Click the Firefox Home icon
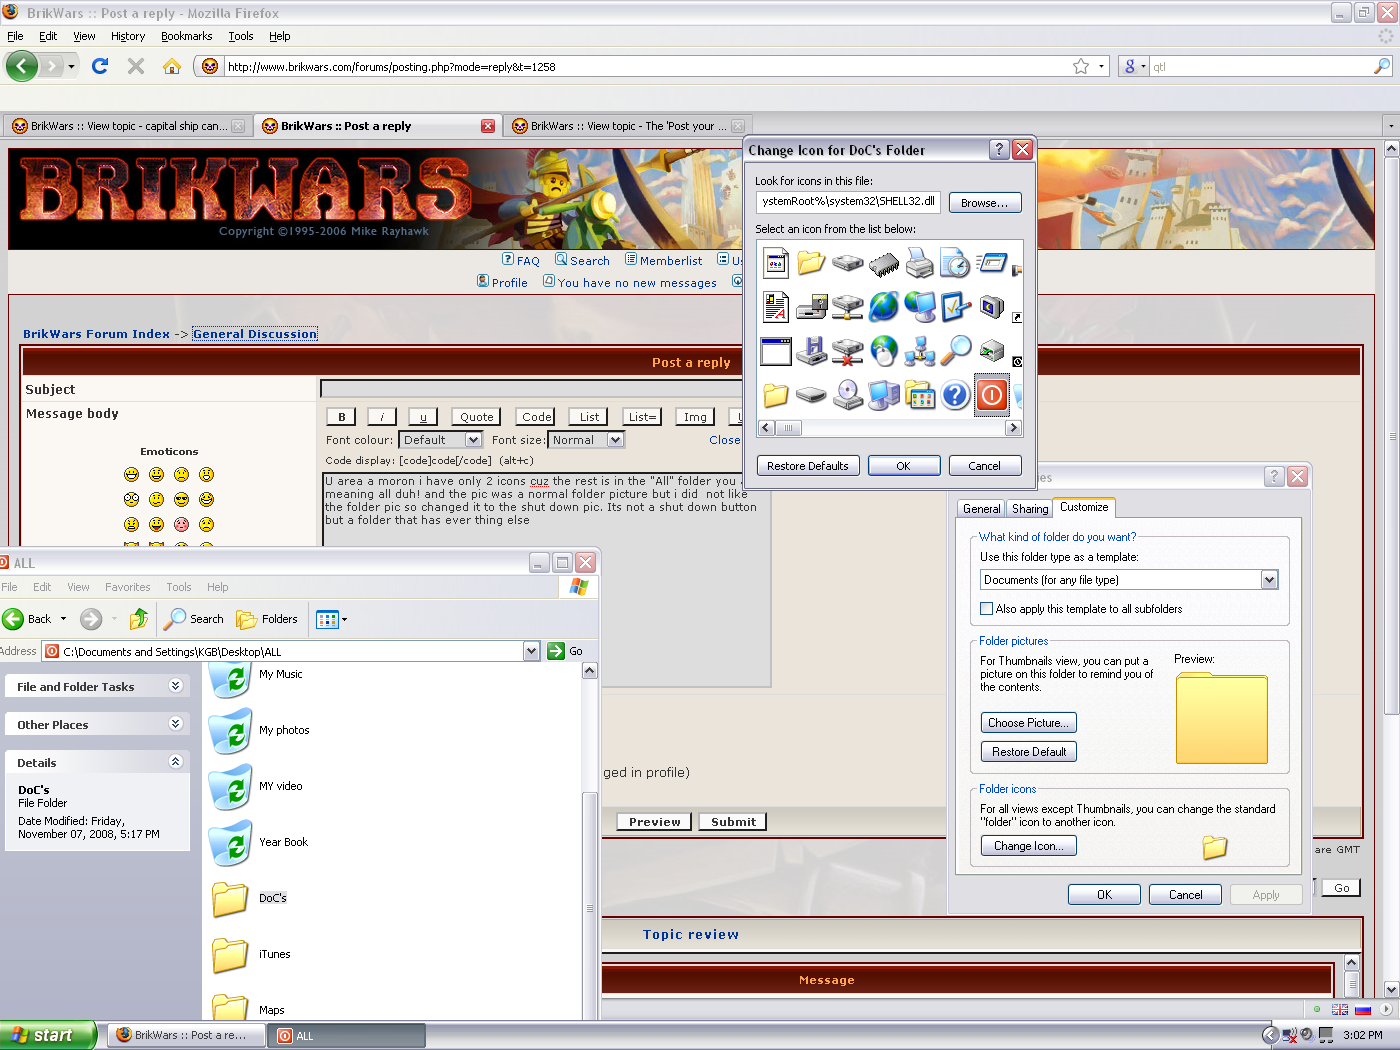The height and width of the screenshot is (1050, 1400). pos(172,66)
